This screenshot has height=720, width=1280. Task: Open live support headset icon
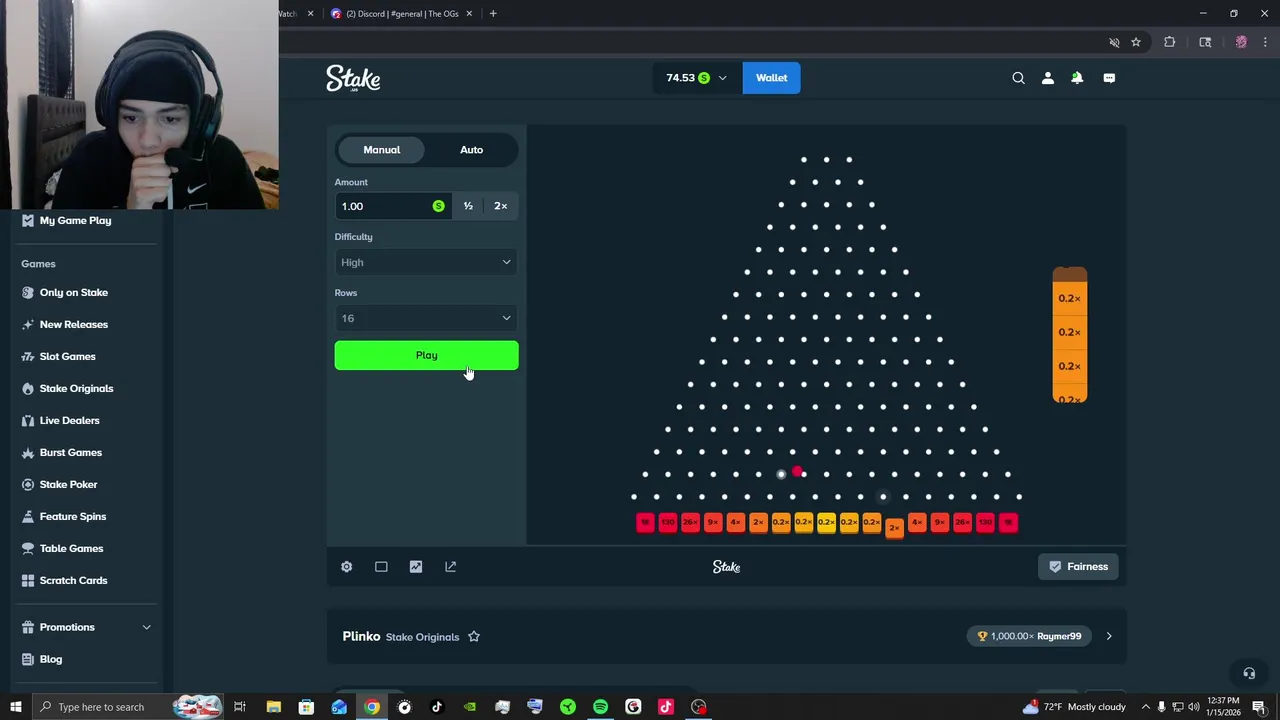(1248, 673)
